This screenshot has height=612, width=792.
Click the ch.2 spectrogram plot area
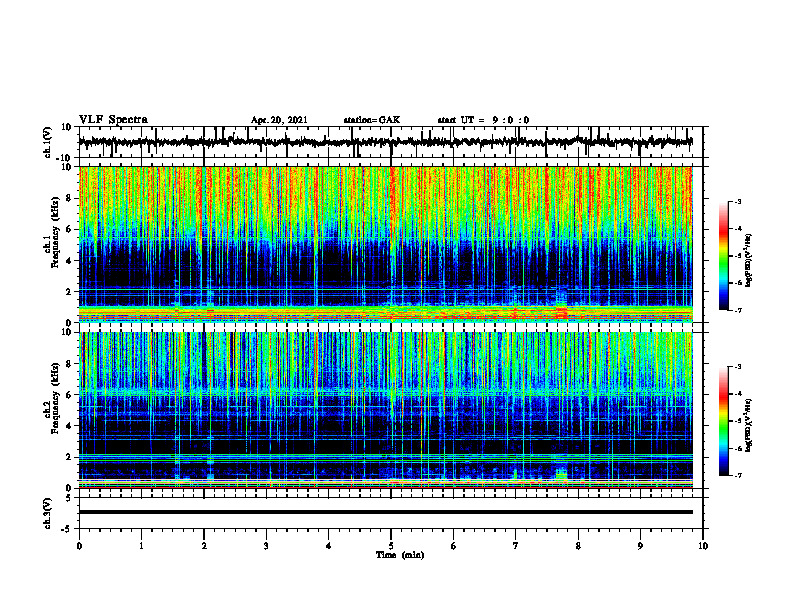(386, 410)
